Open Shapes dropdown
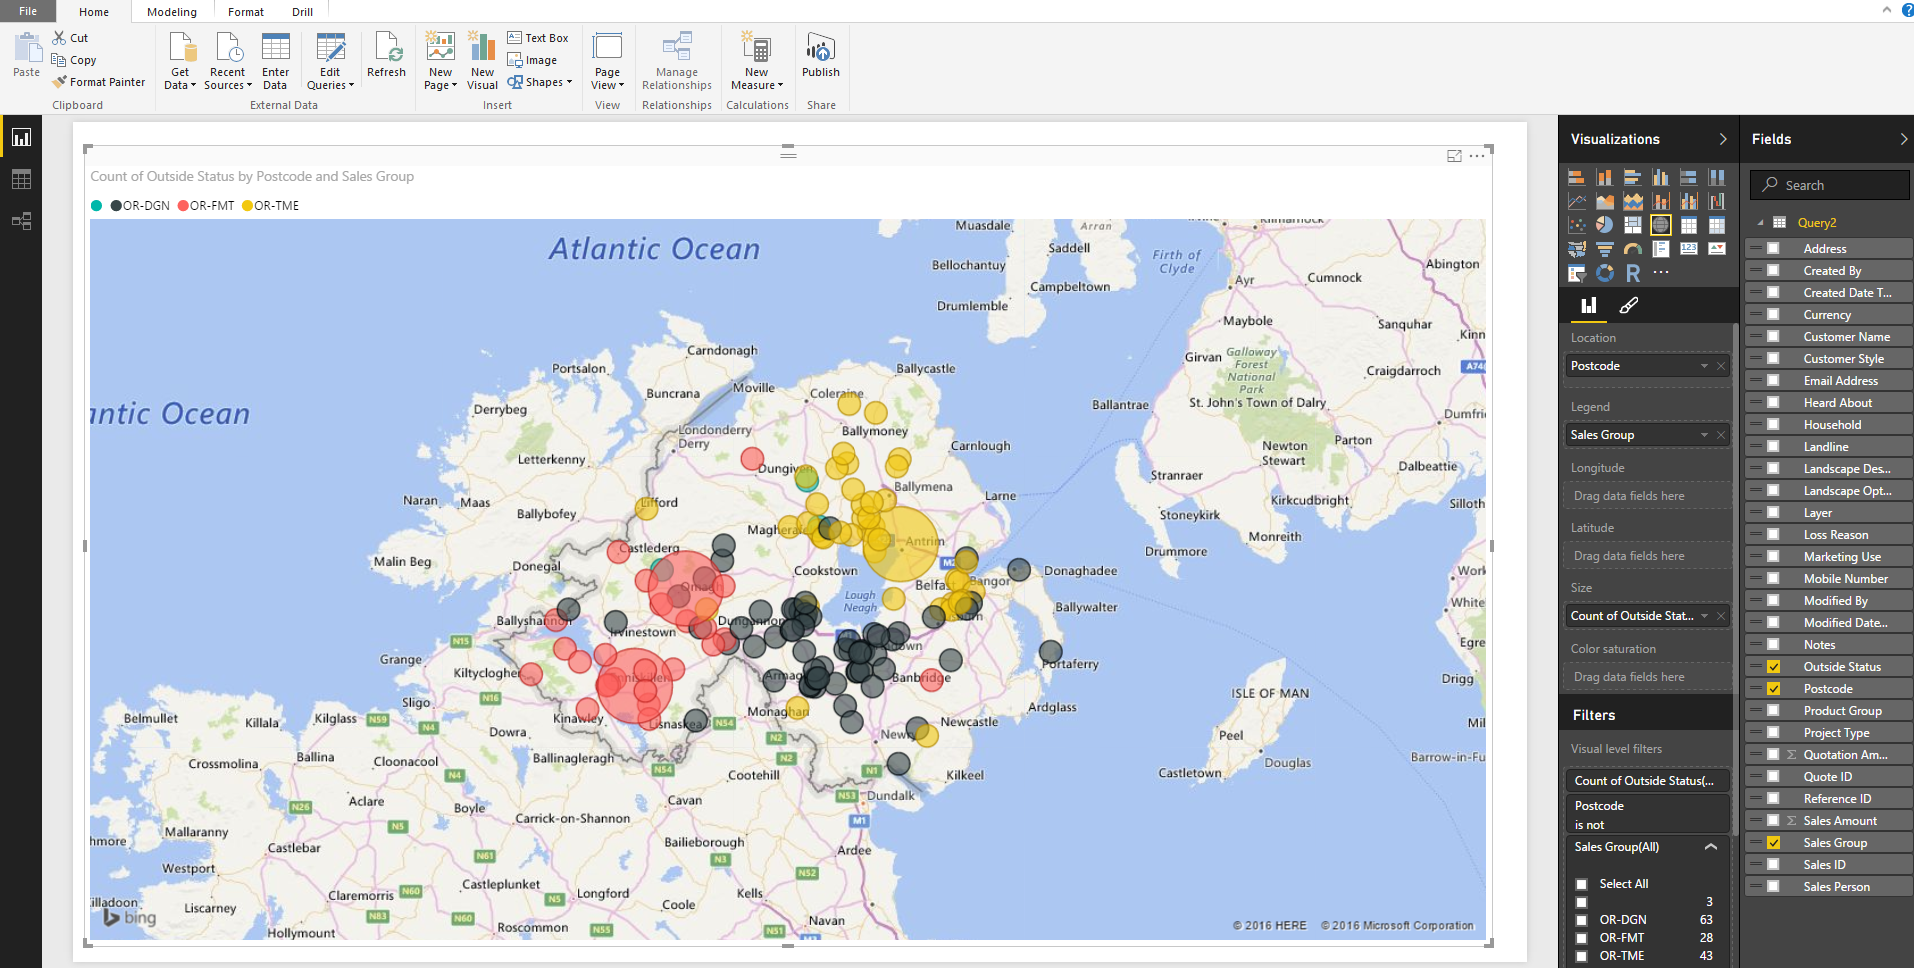 click(540, 83)
